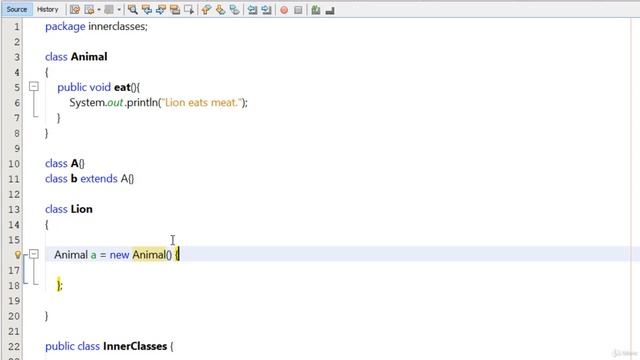Screen dimensions: 640x360
Task: Collapse the anonymous Animal class fold
Action: 34,254
